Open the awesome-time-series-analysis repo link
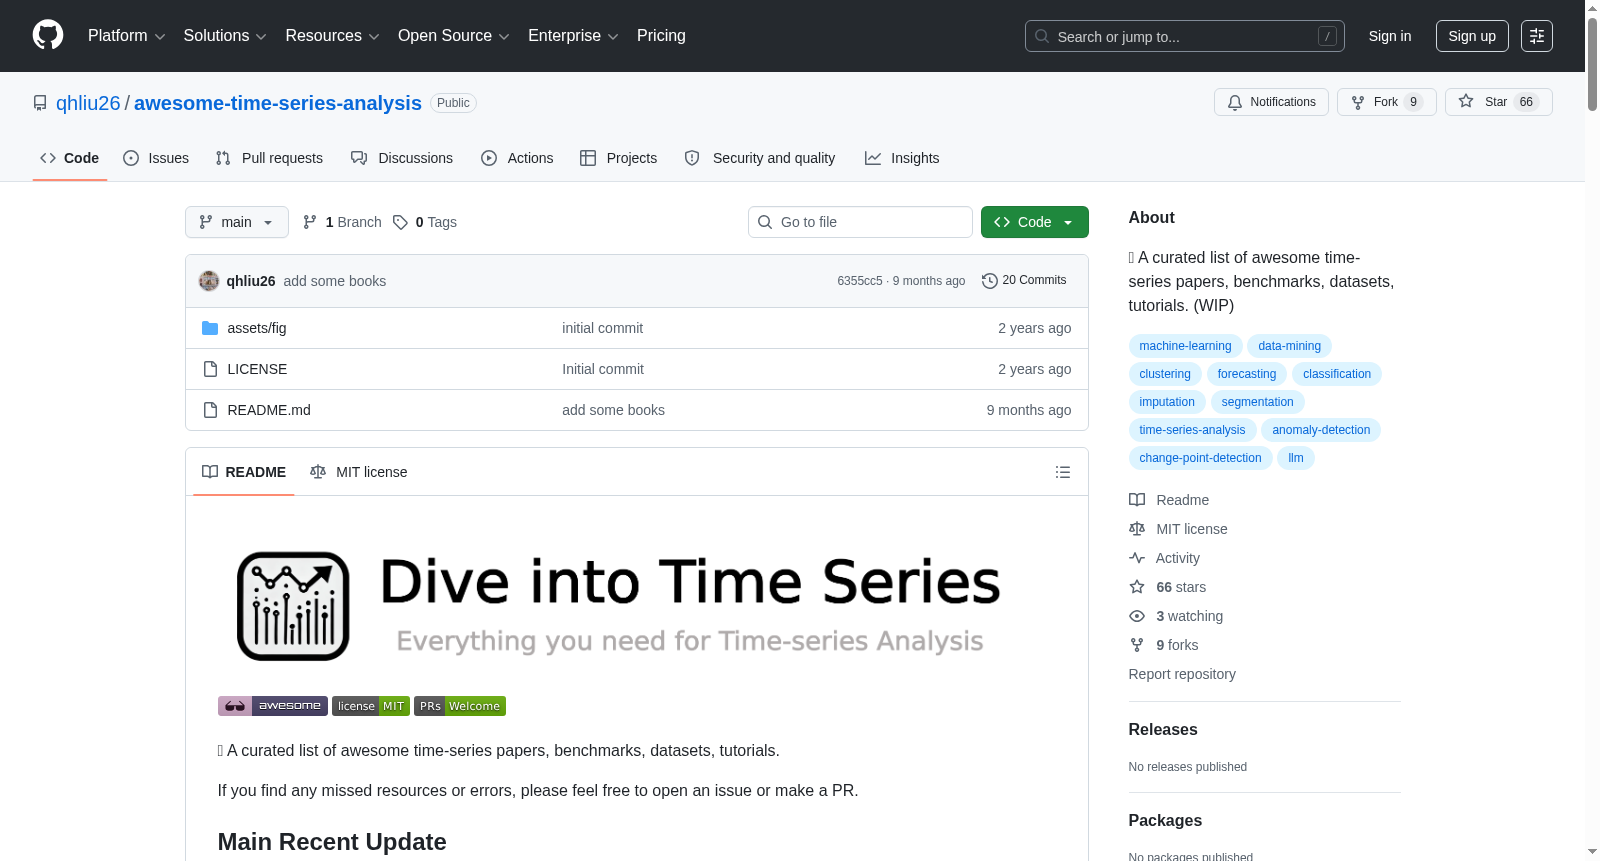The width and height of the screenshot is (1600, 861). tap(278, 103)
